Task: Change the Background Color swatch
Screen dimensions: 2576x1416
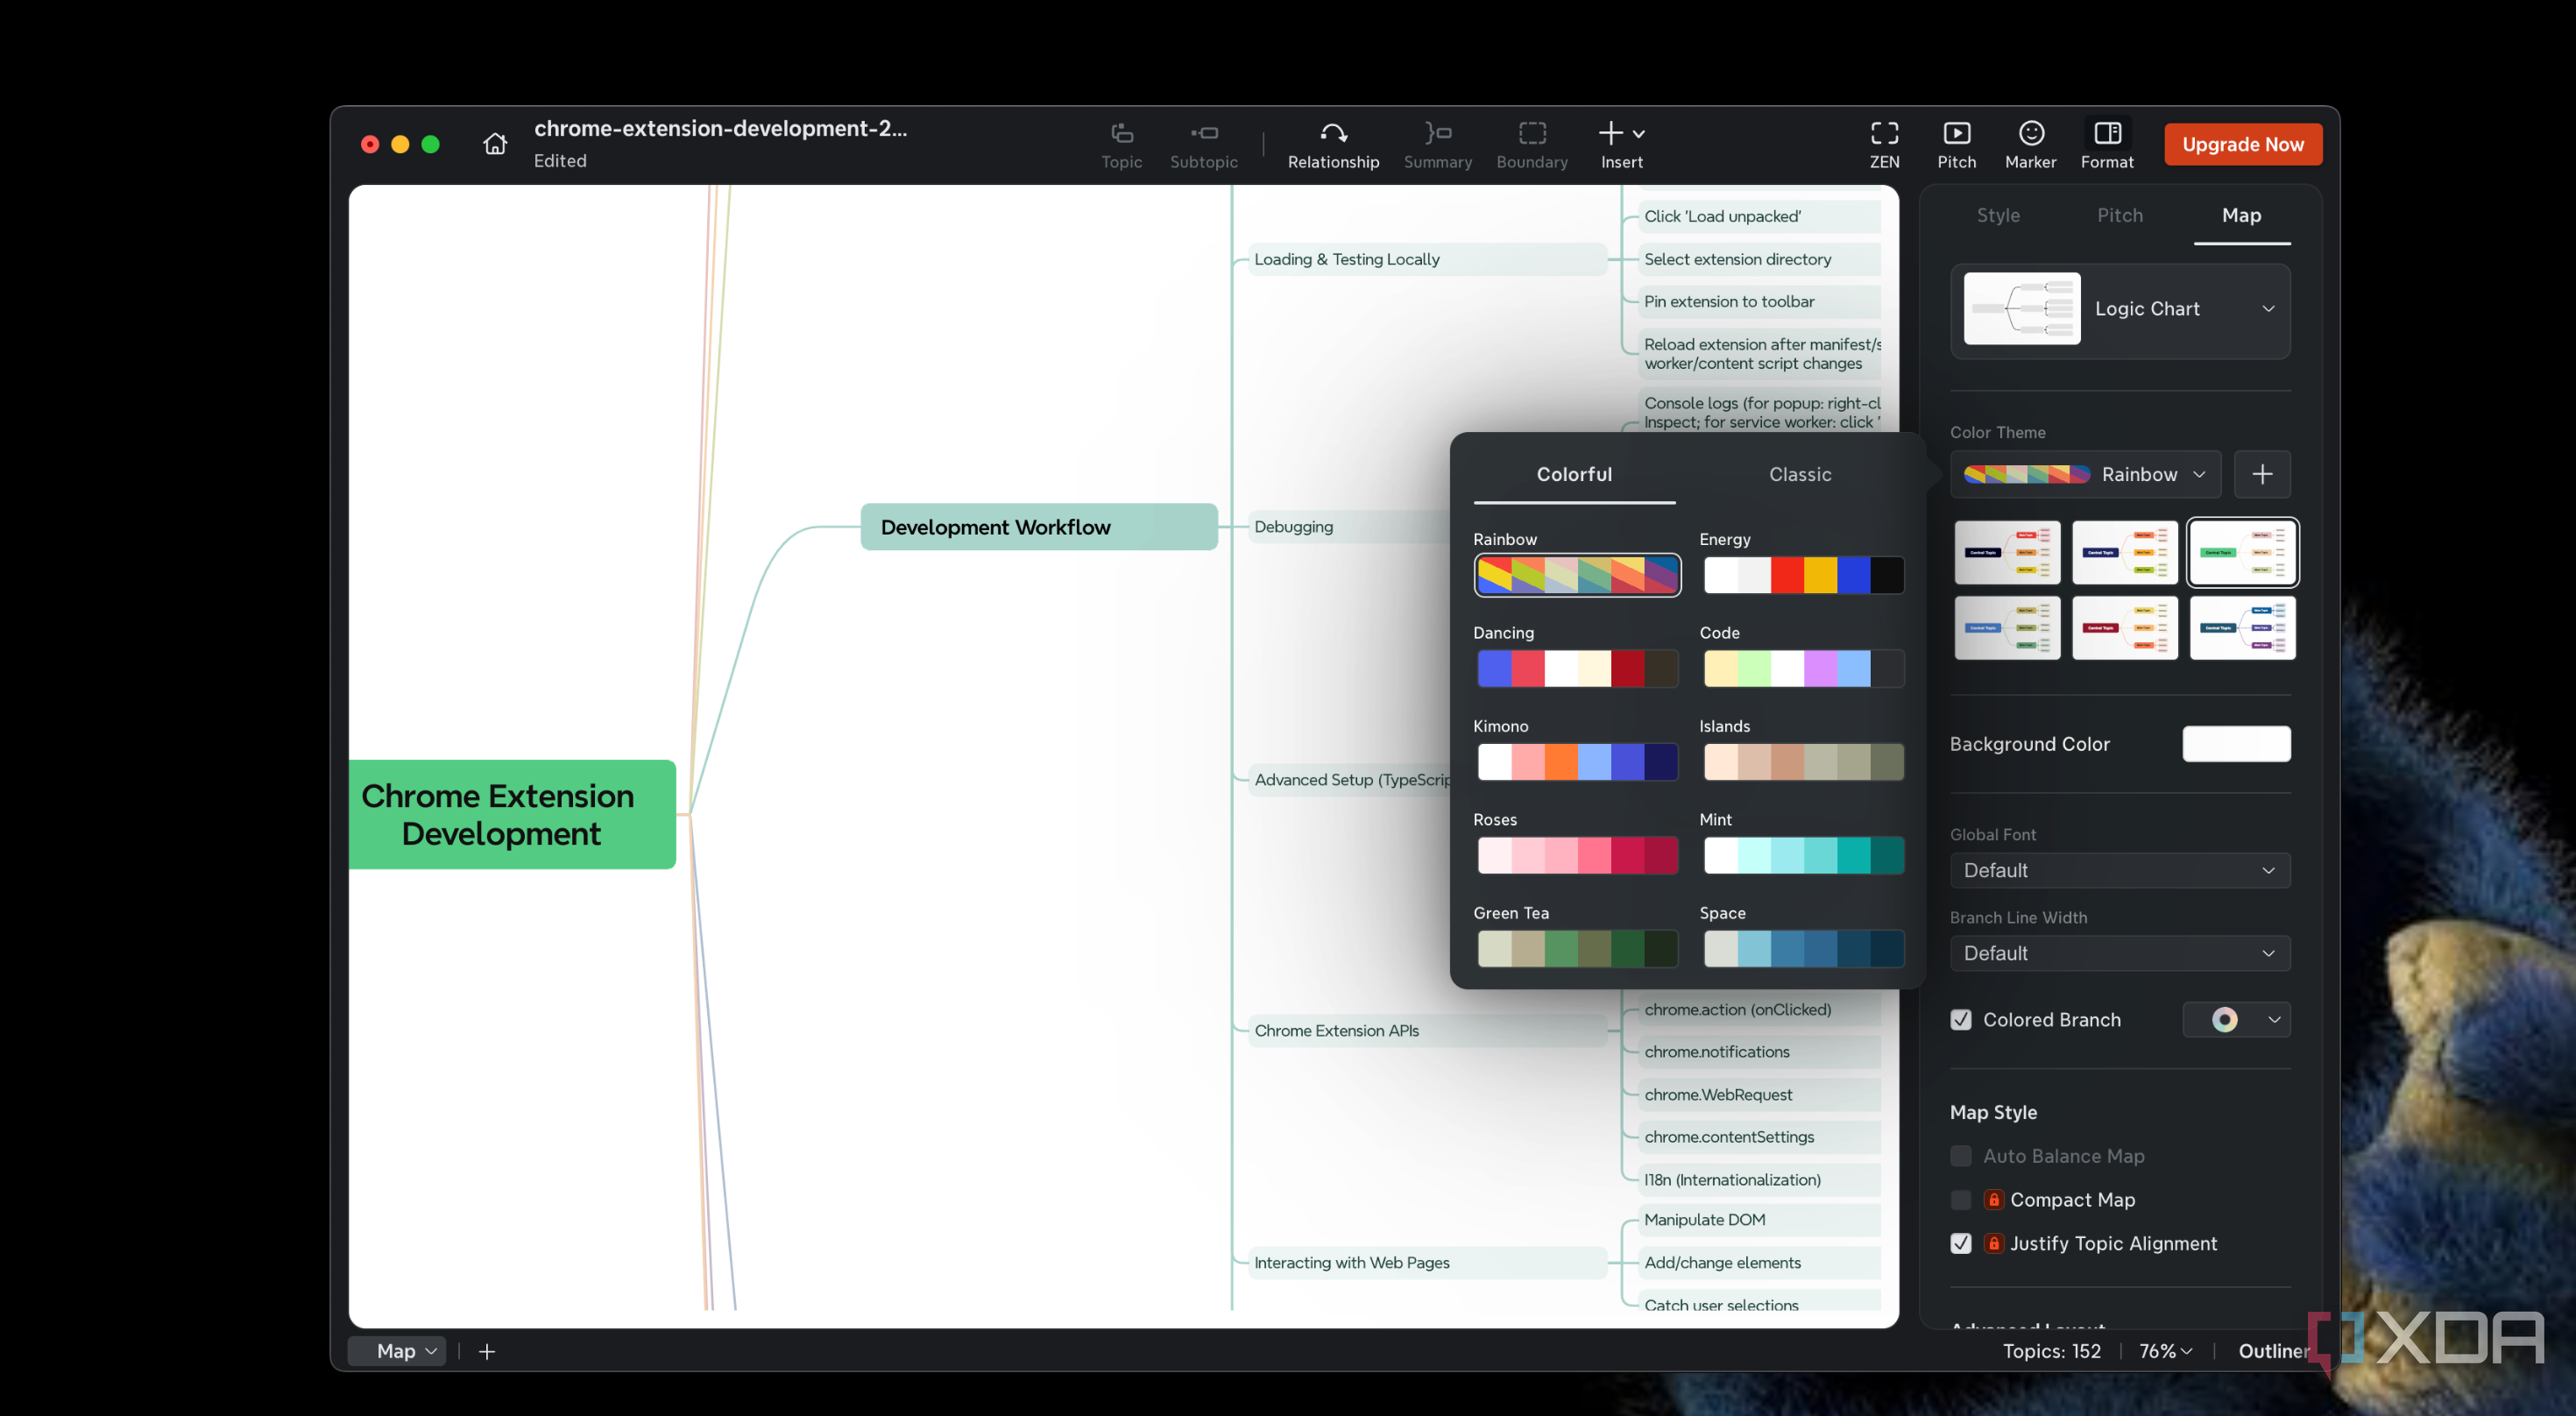Action: tap(2236, 745)
